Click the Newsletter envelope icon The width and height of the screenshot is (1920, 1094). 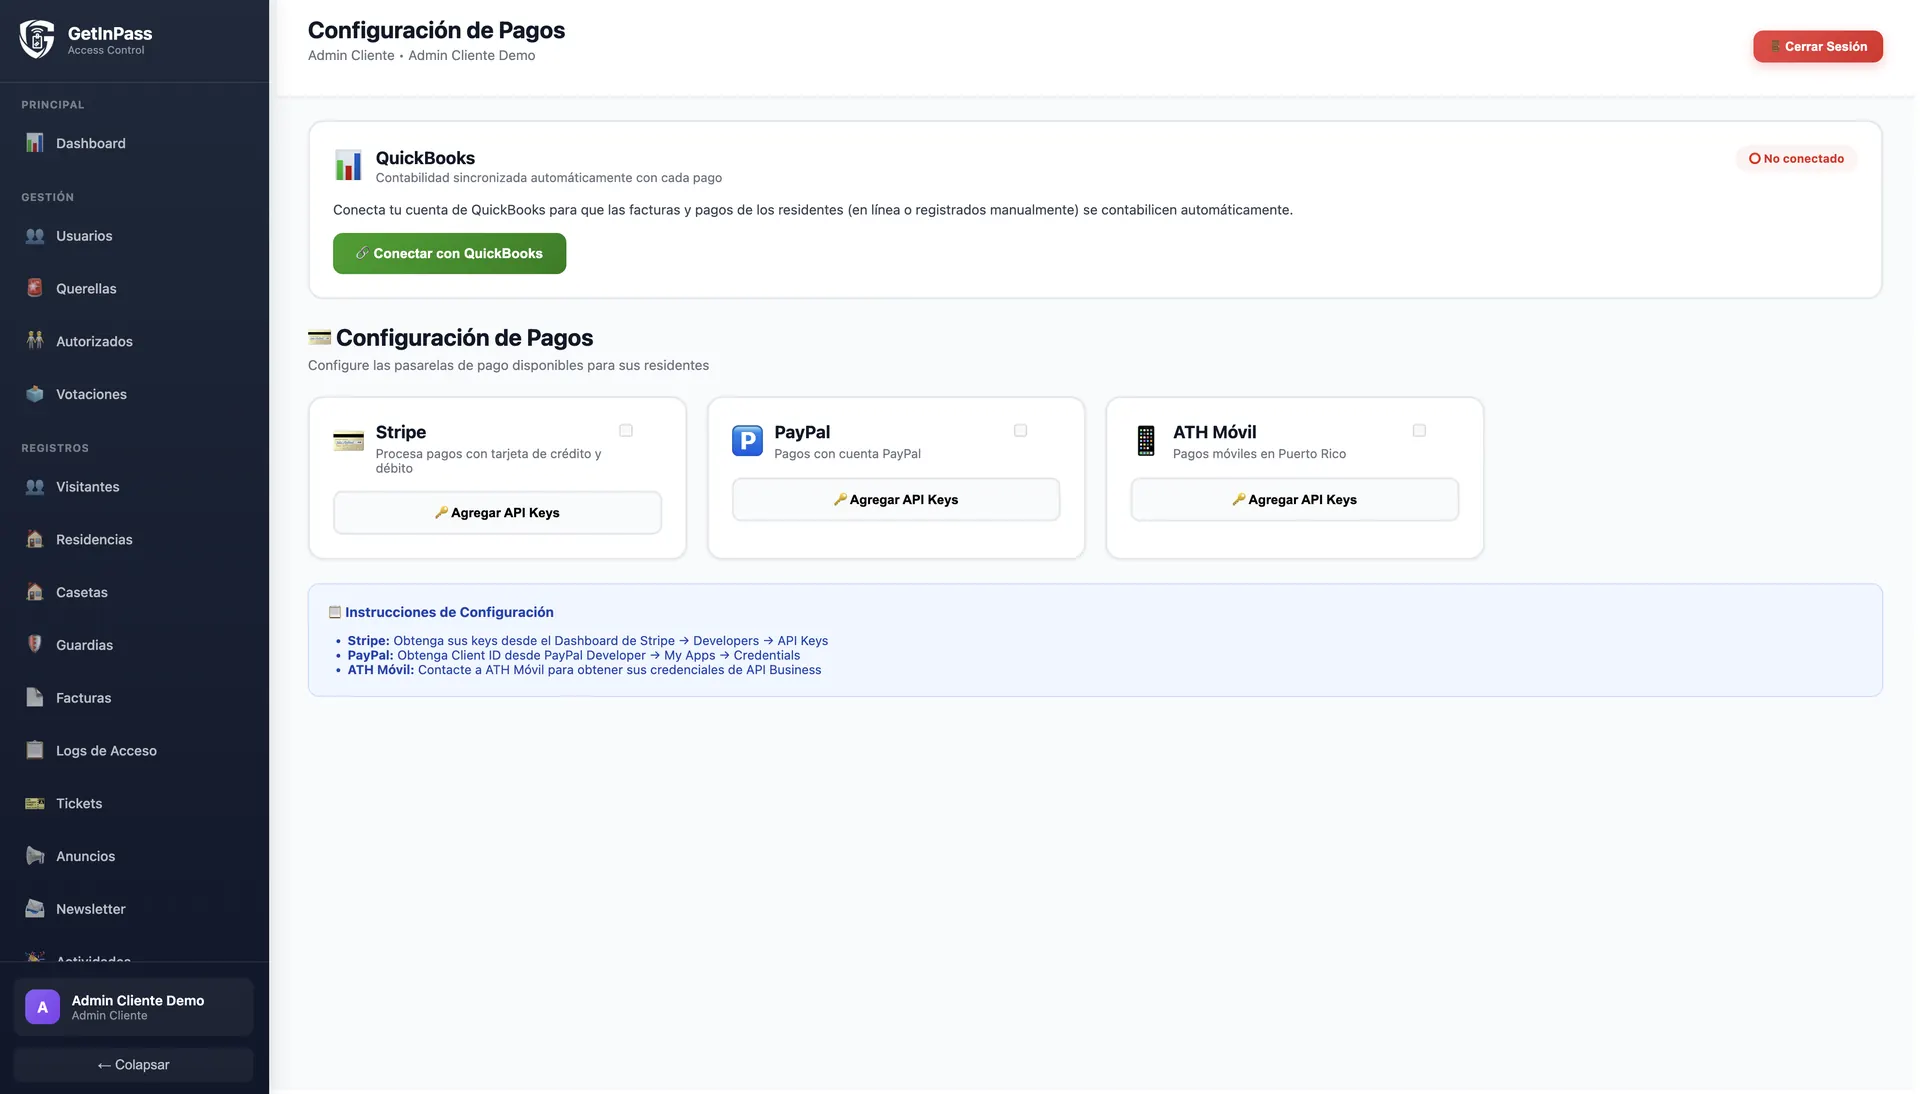point(35,909)
